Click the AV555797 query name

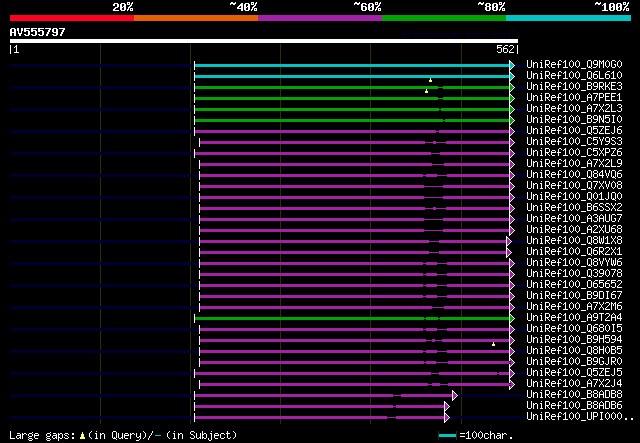click(38, 32)
